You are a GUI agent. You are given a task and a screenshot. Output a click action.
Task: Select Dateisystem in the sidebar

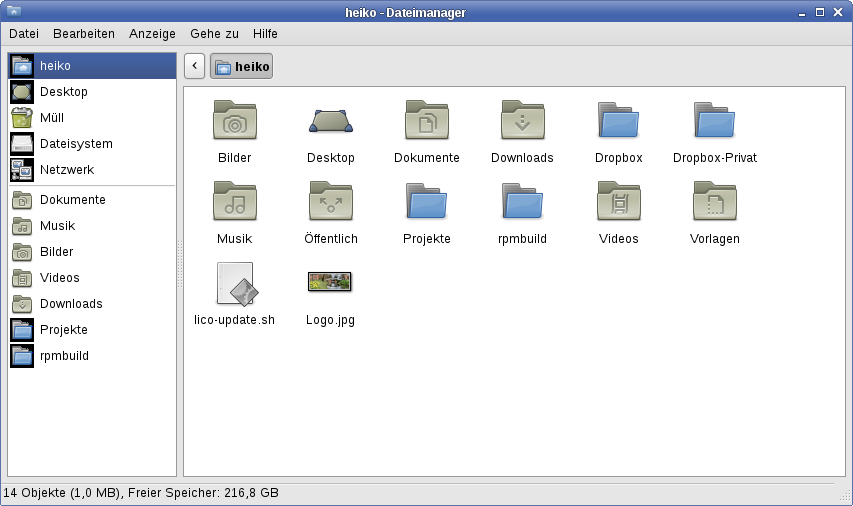coord(76,144)
